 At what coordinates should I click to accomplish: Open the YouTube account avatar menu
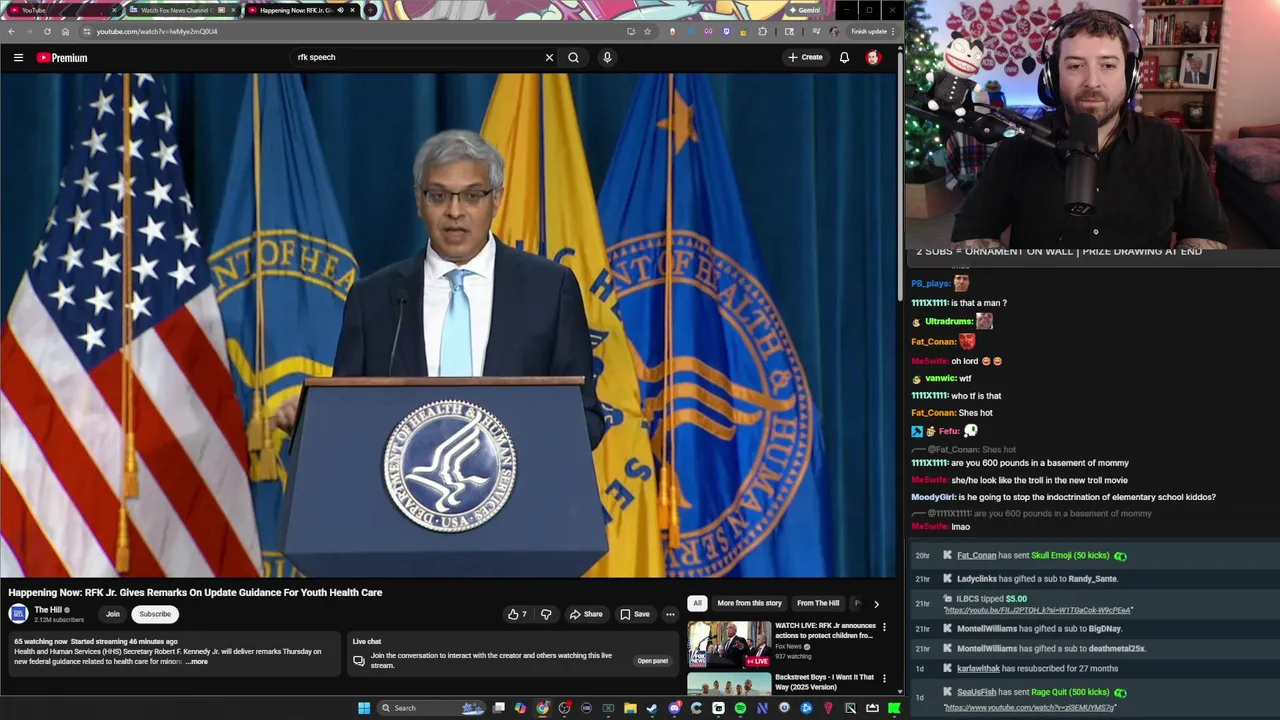tap(873, 57)
